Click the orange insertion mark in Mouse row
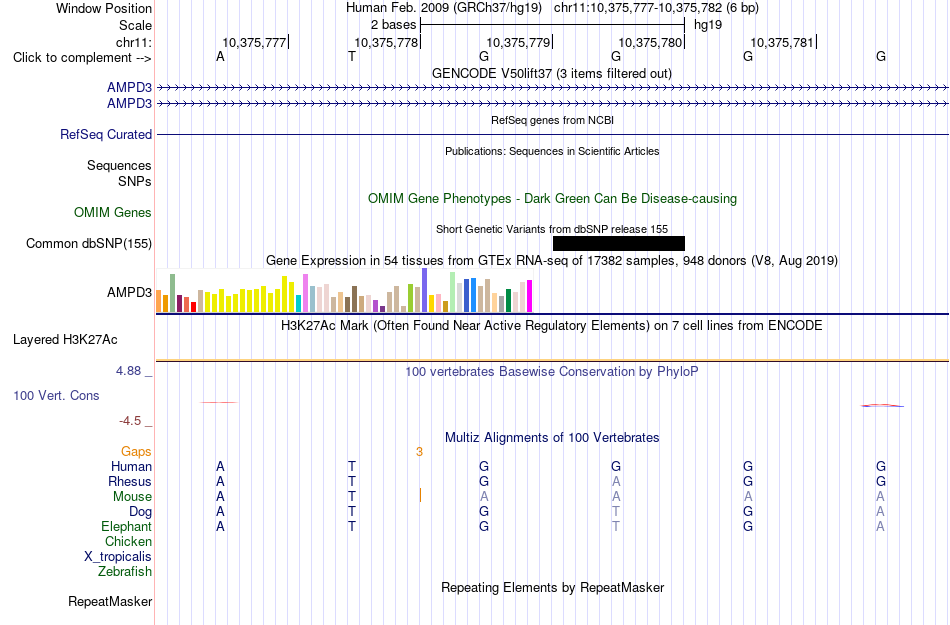This screenshot has height=625, width=950. (x=420, y=495)
